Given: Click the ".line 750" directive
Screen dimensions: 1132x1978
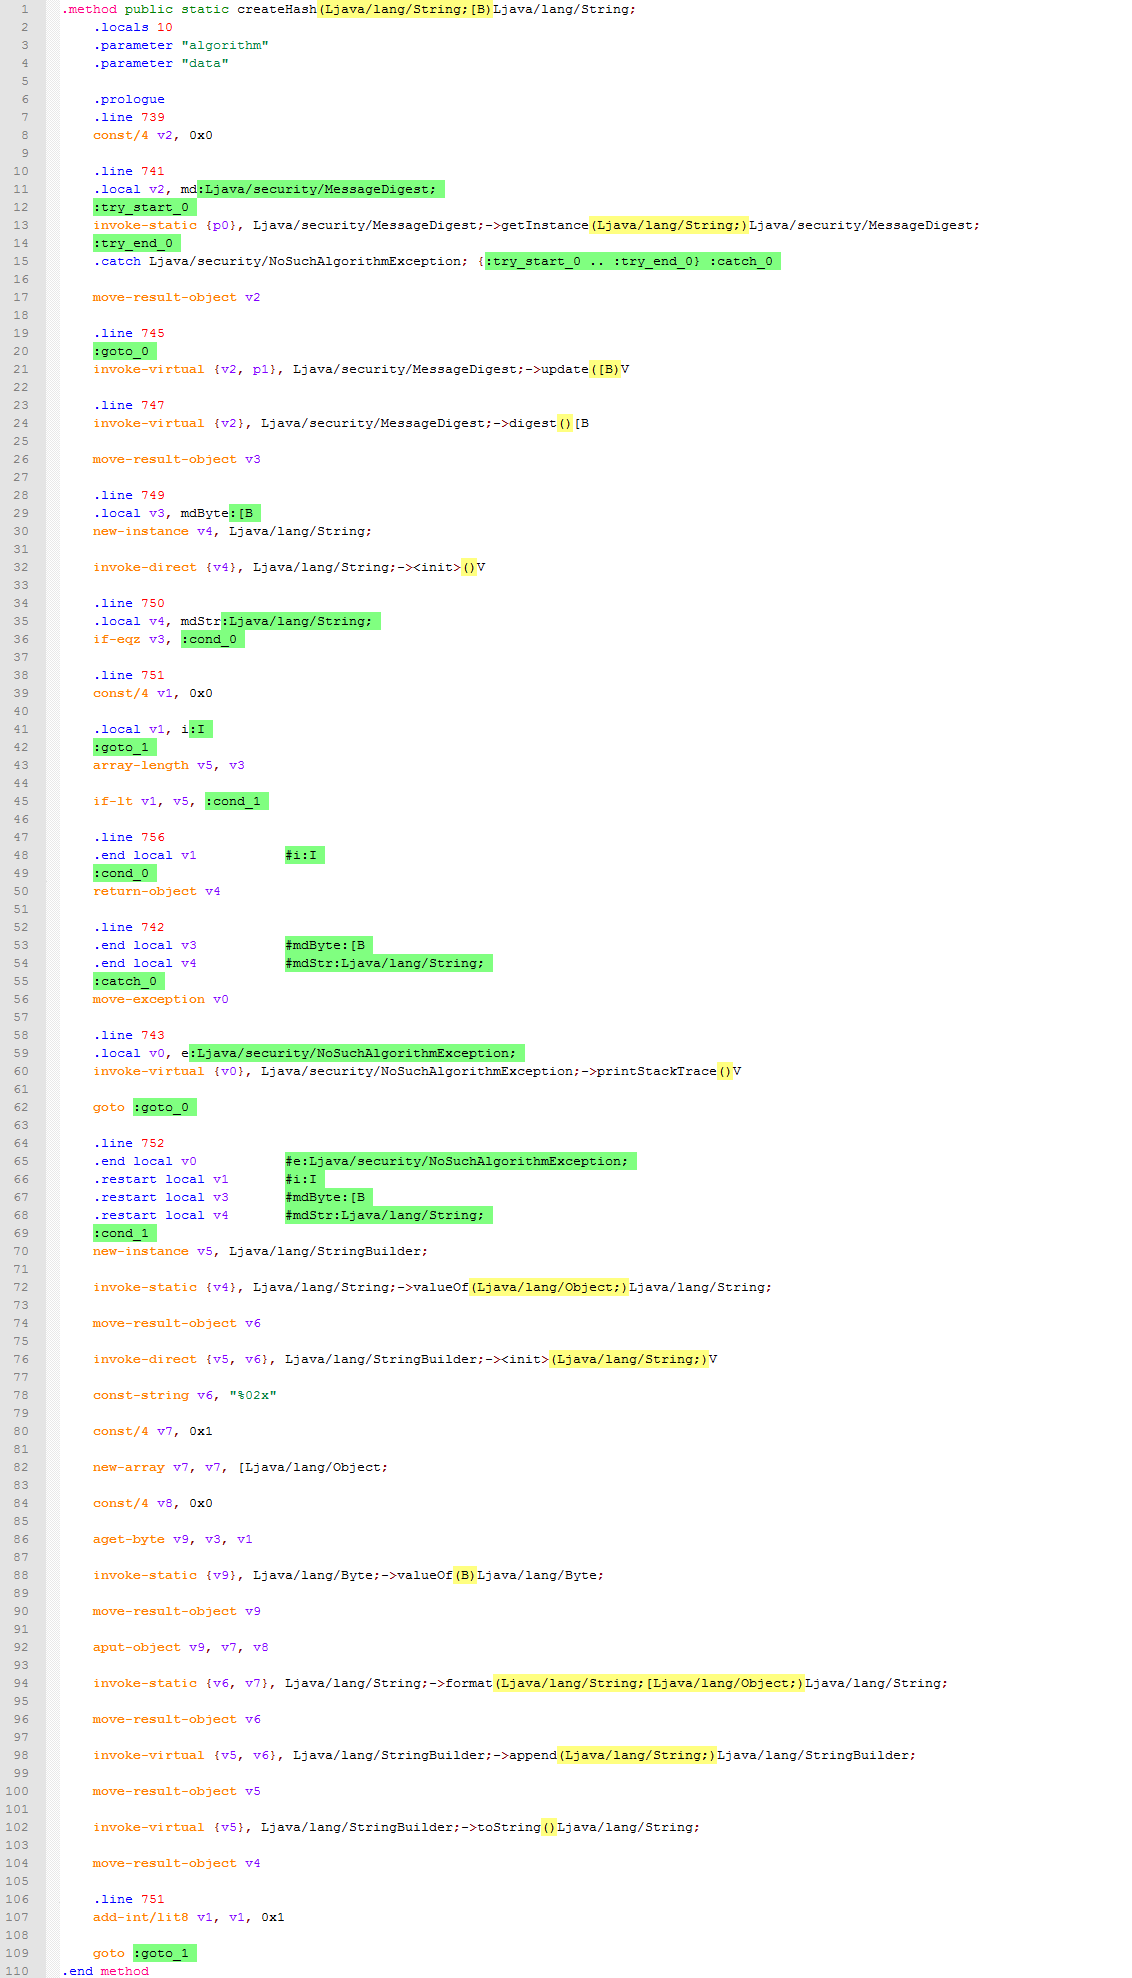Looking at the screenshot, I should (129, 603).
